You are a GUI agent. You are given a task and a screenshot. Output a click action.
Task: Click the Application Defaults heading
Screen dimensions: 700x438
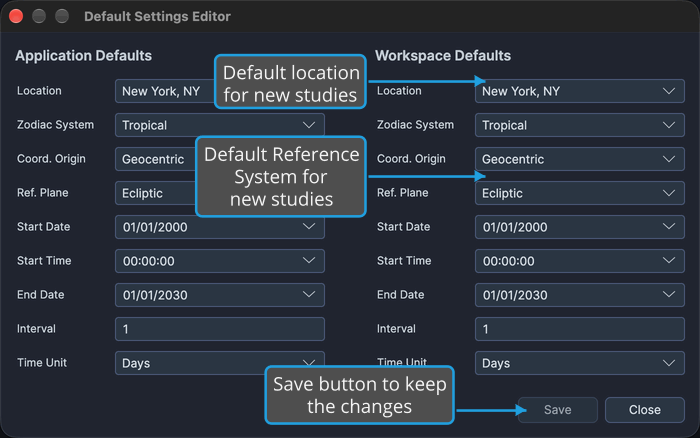(x=83, y=56)
